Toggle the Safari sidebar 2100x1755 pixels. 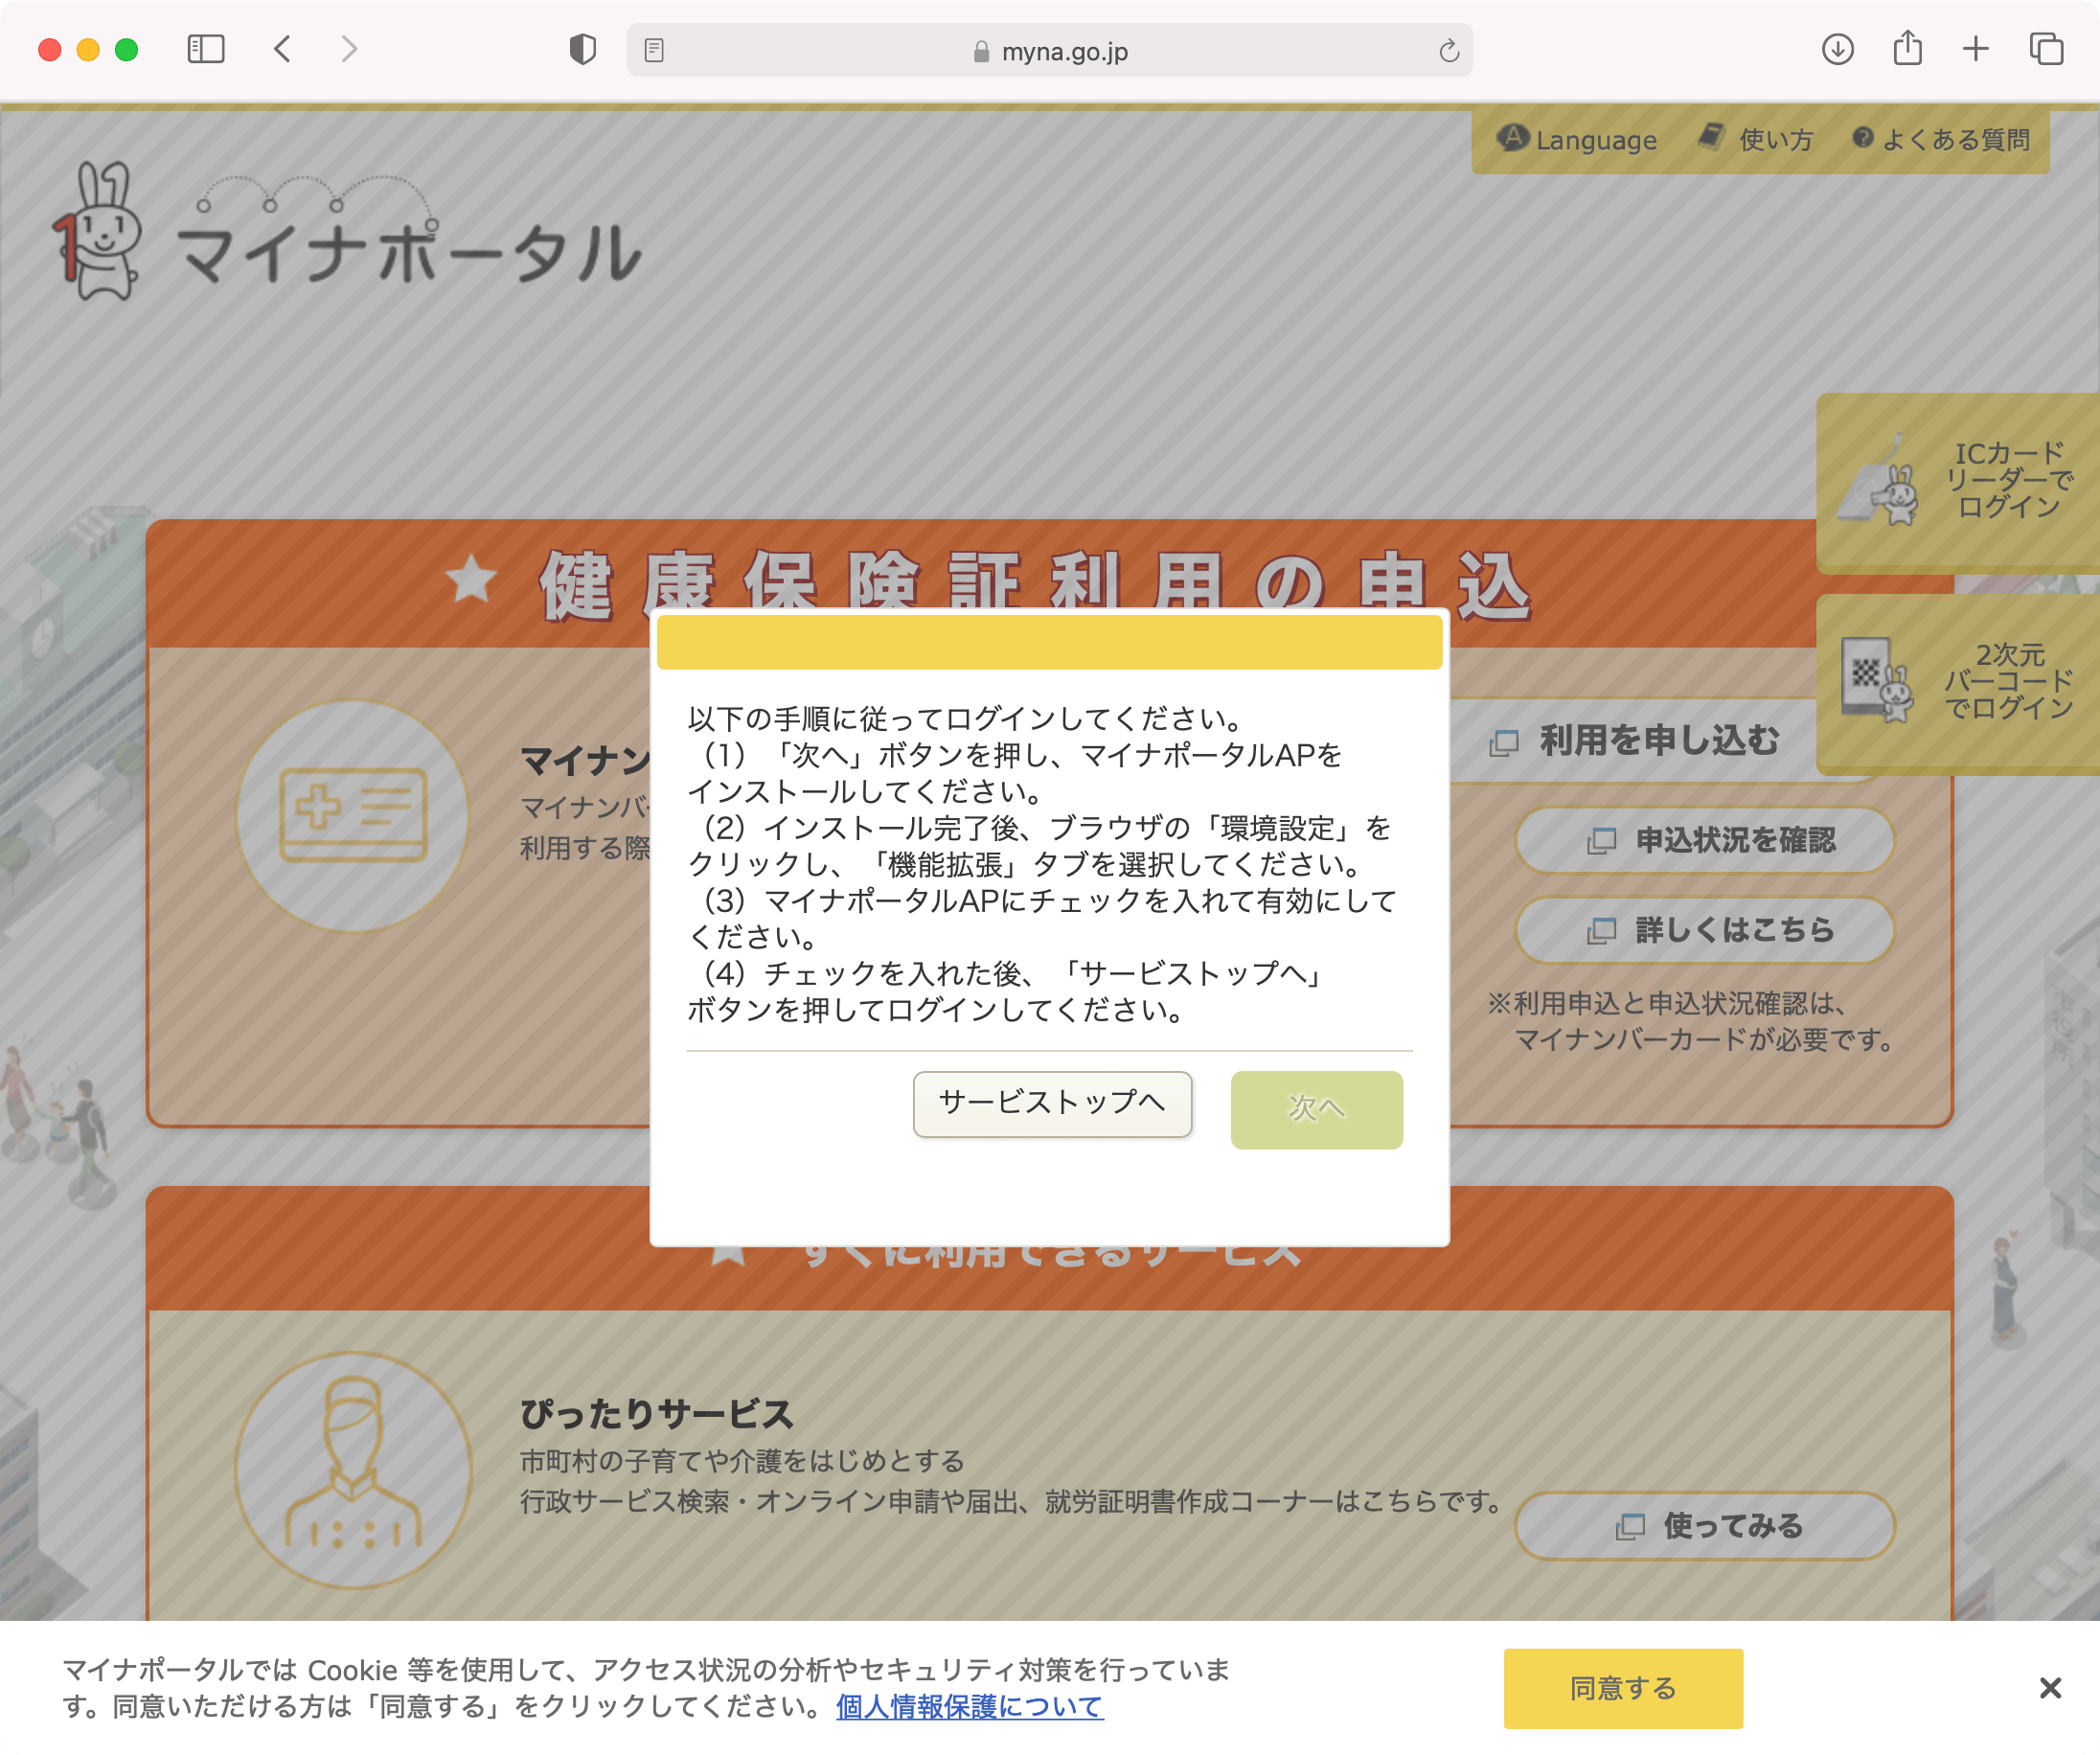205,49
